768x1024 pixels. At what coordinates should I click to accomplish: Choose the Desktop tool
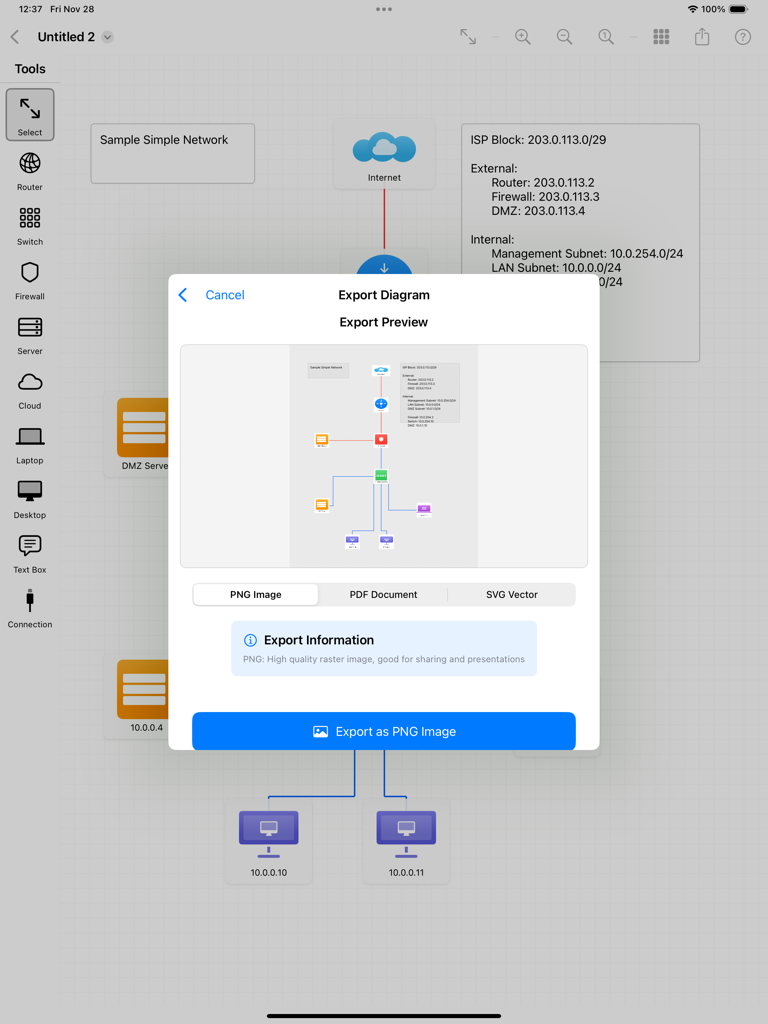[x=30, y=501]
